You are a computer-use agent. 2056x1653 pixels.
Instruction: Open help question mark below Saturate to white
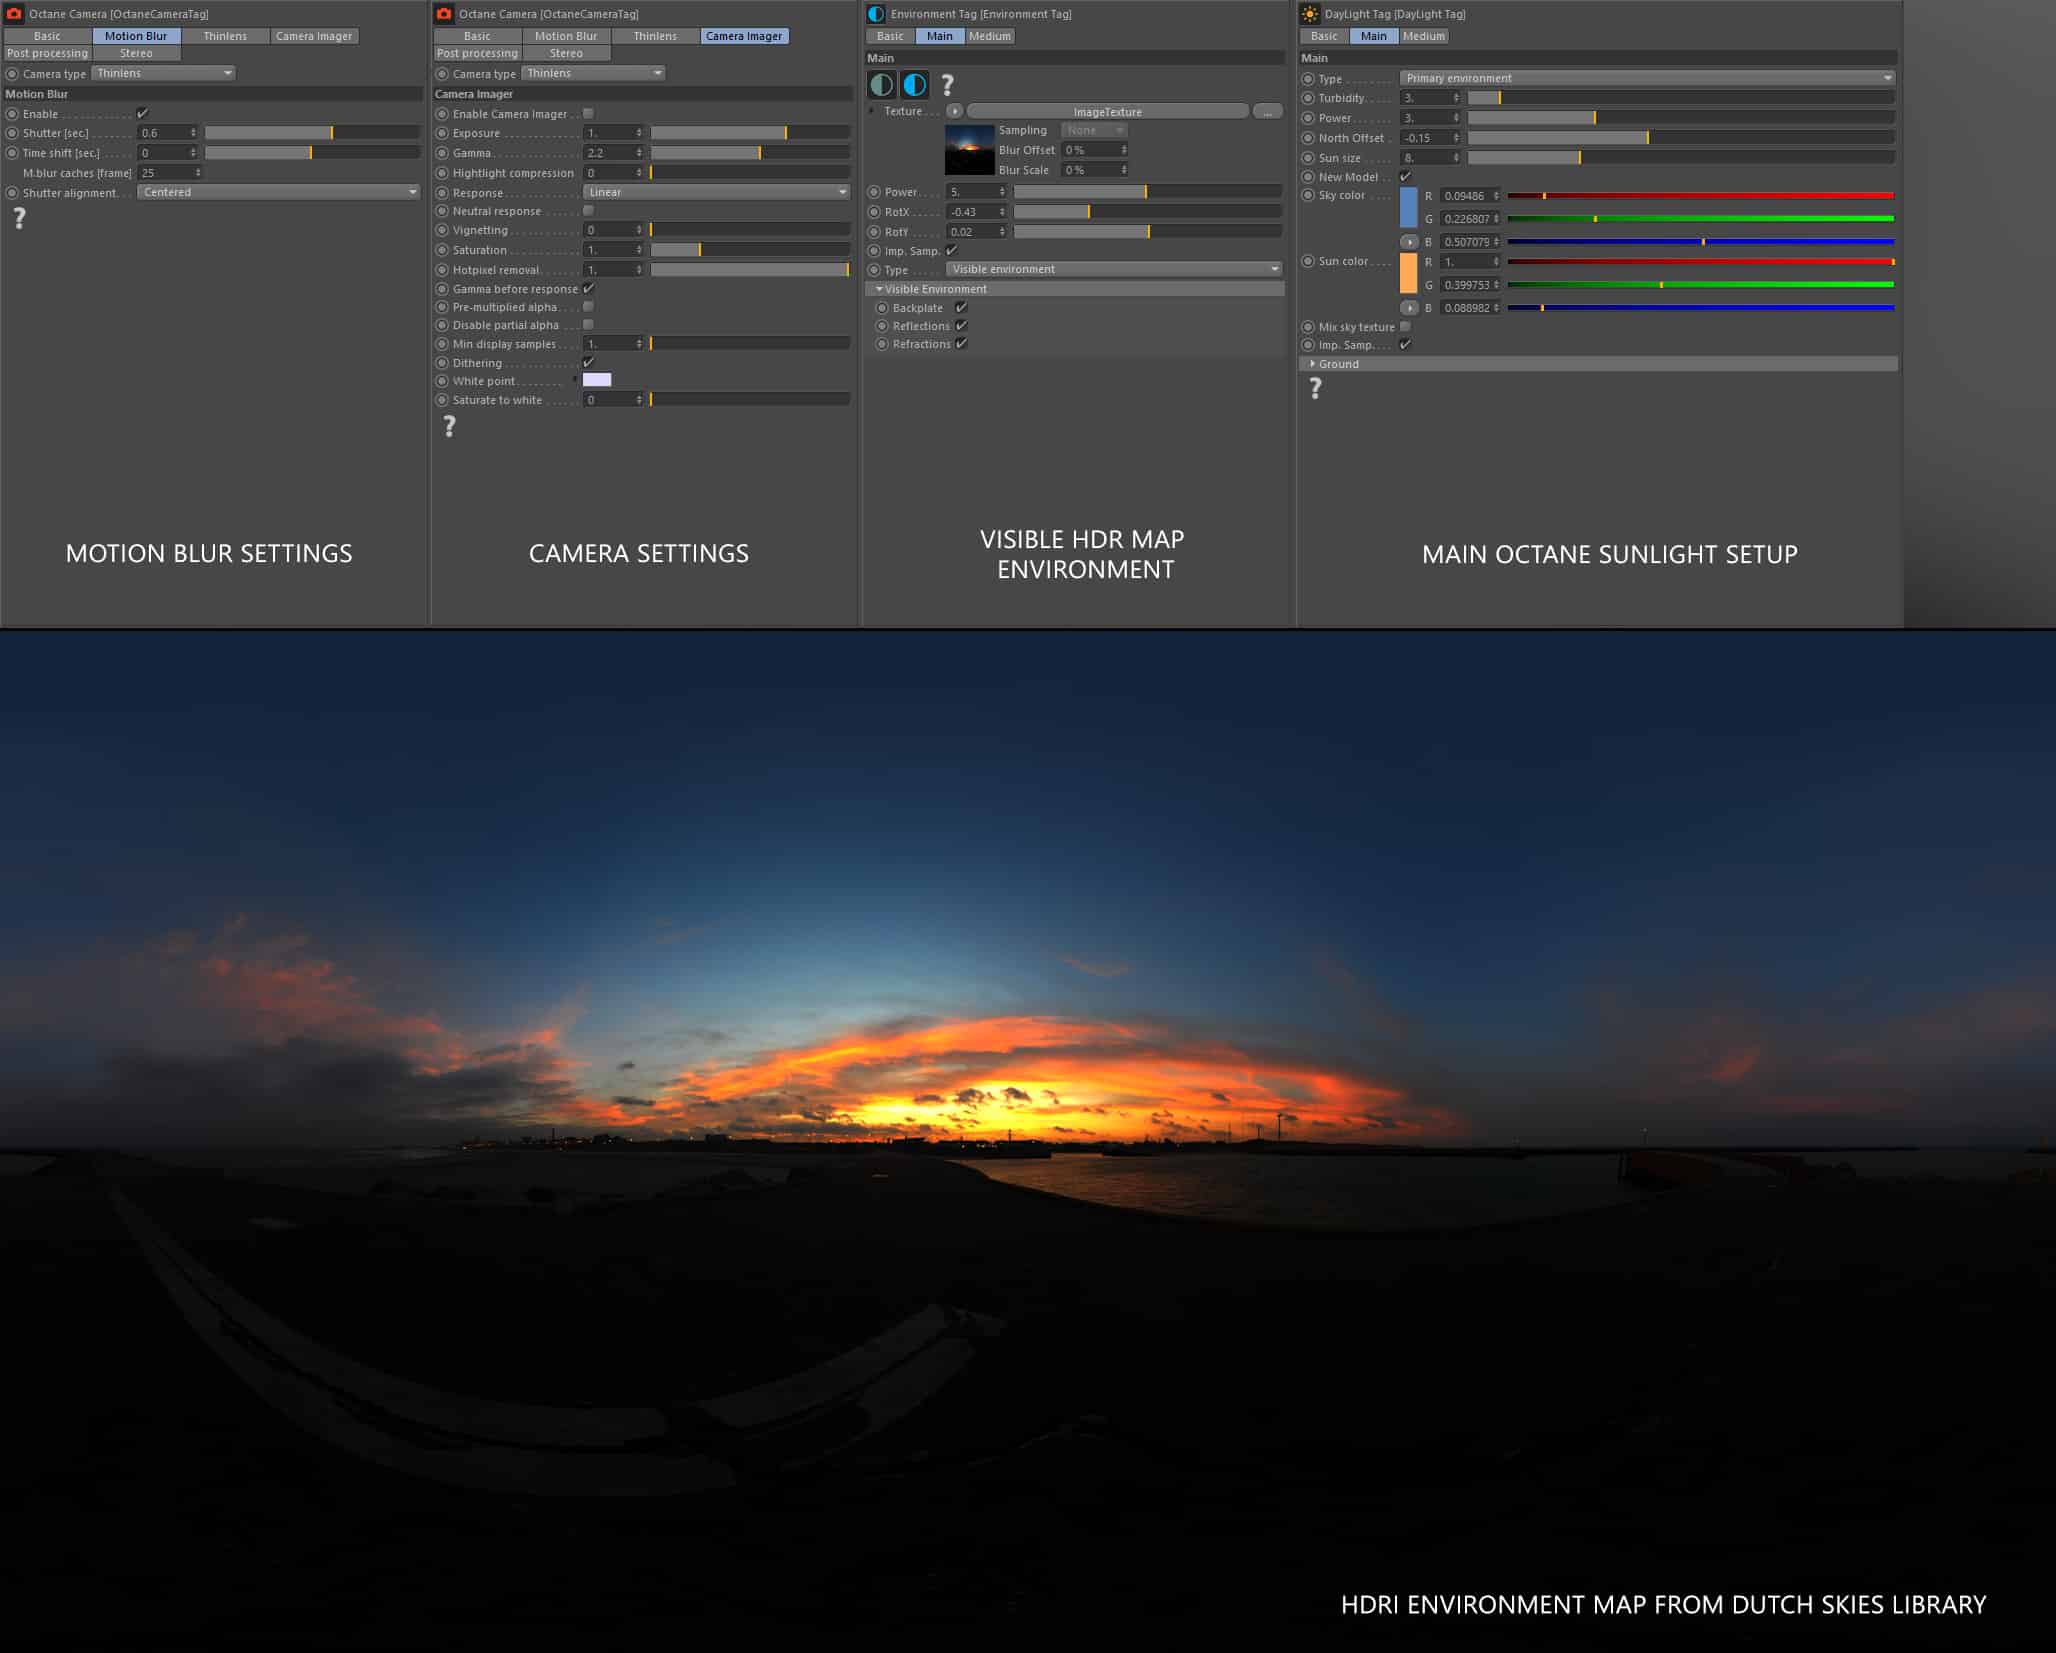pos(449,426)
